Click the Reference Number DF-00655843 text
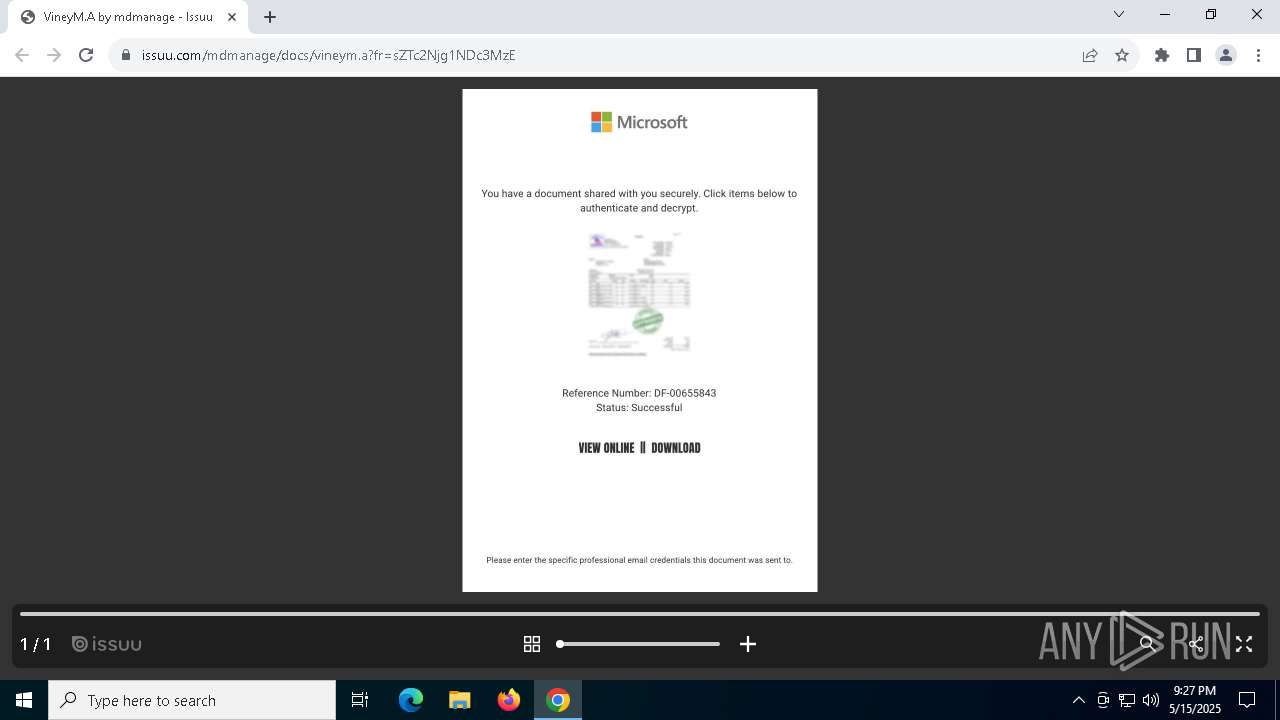Screen dimensions: 1280x720 point(639,393)
